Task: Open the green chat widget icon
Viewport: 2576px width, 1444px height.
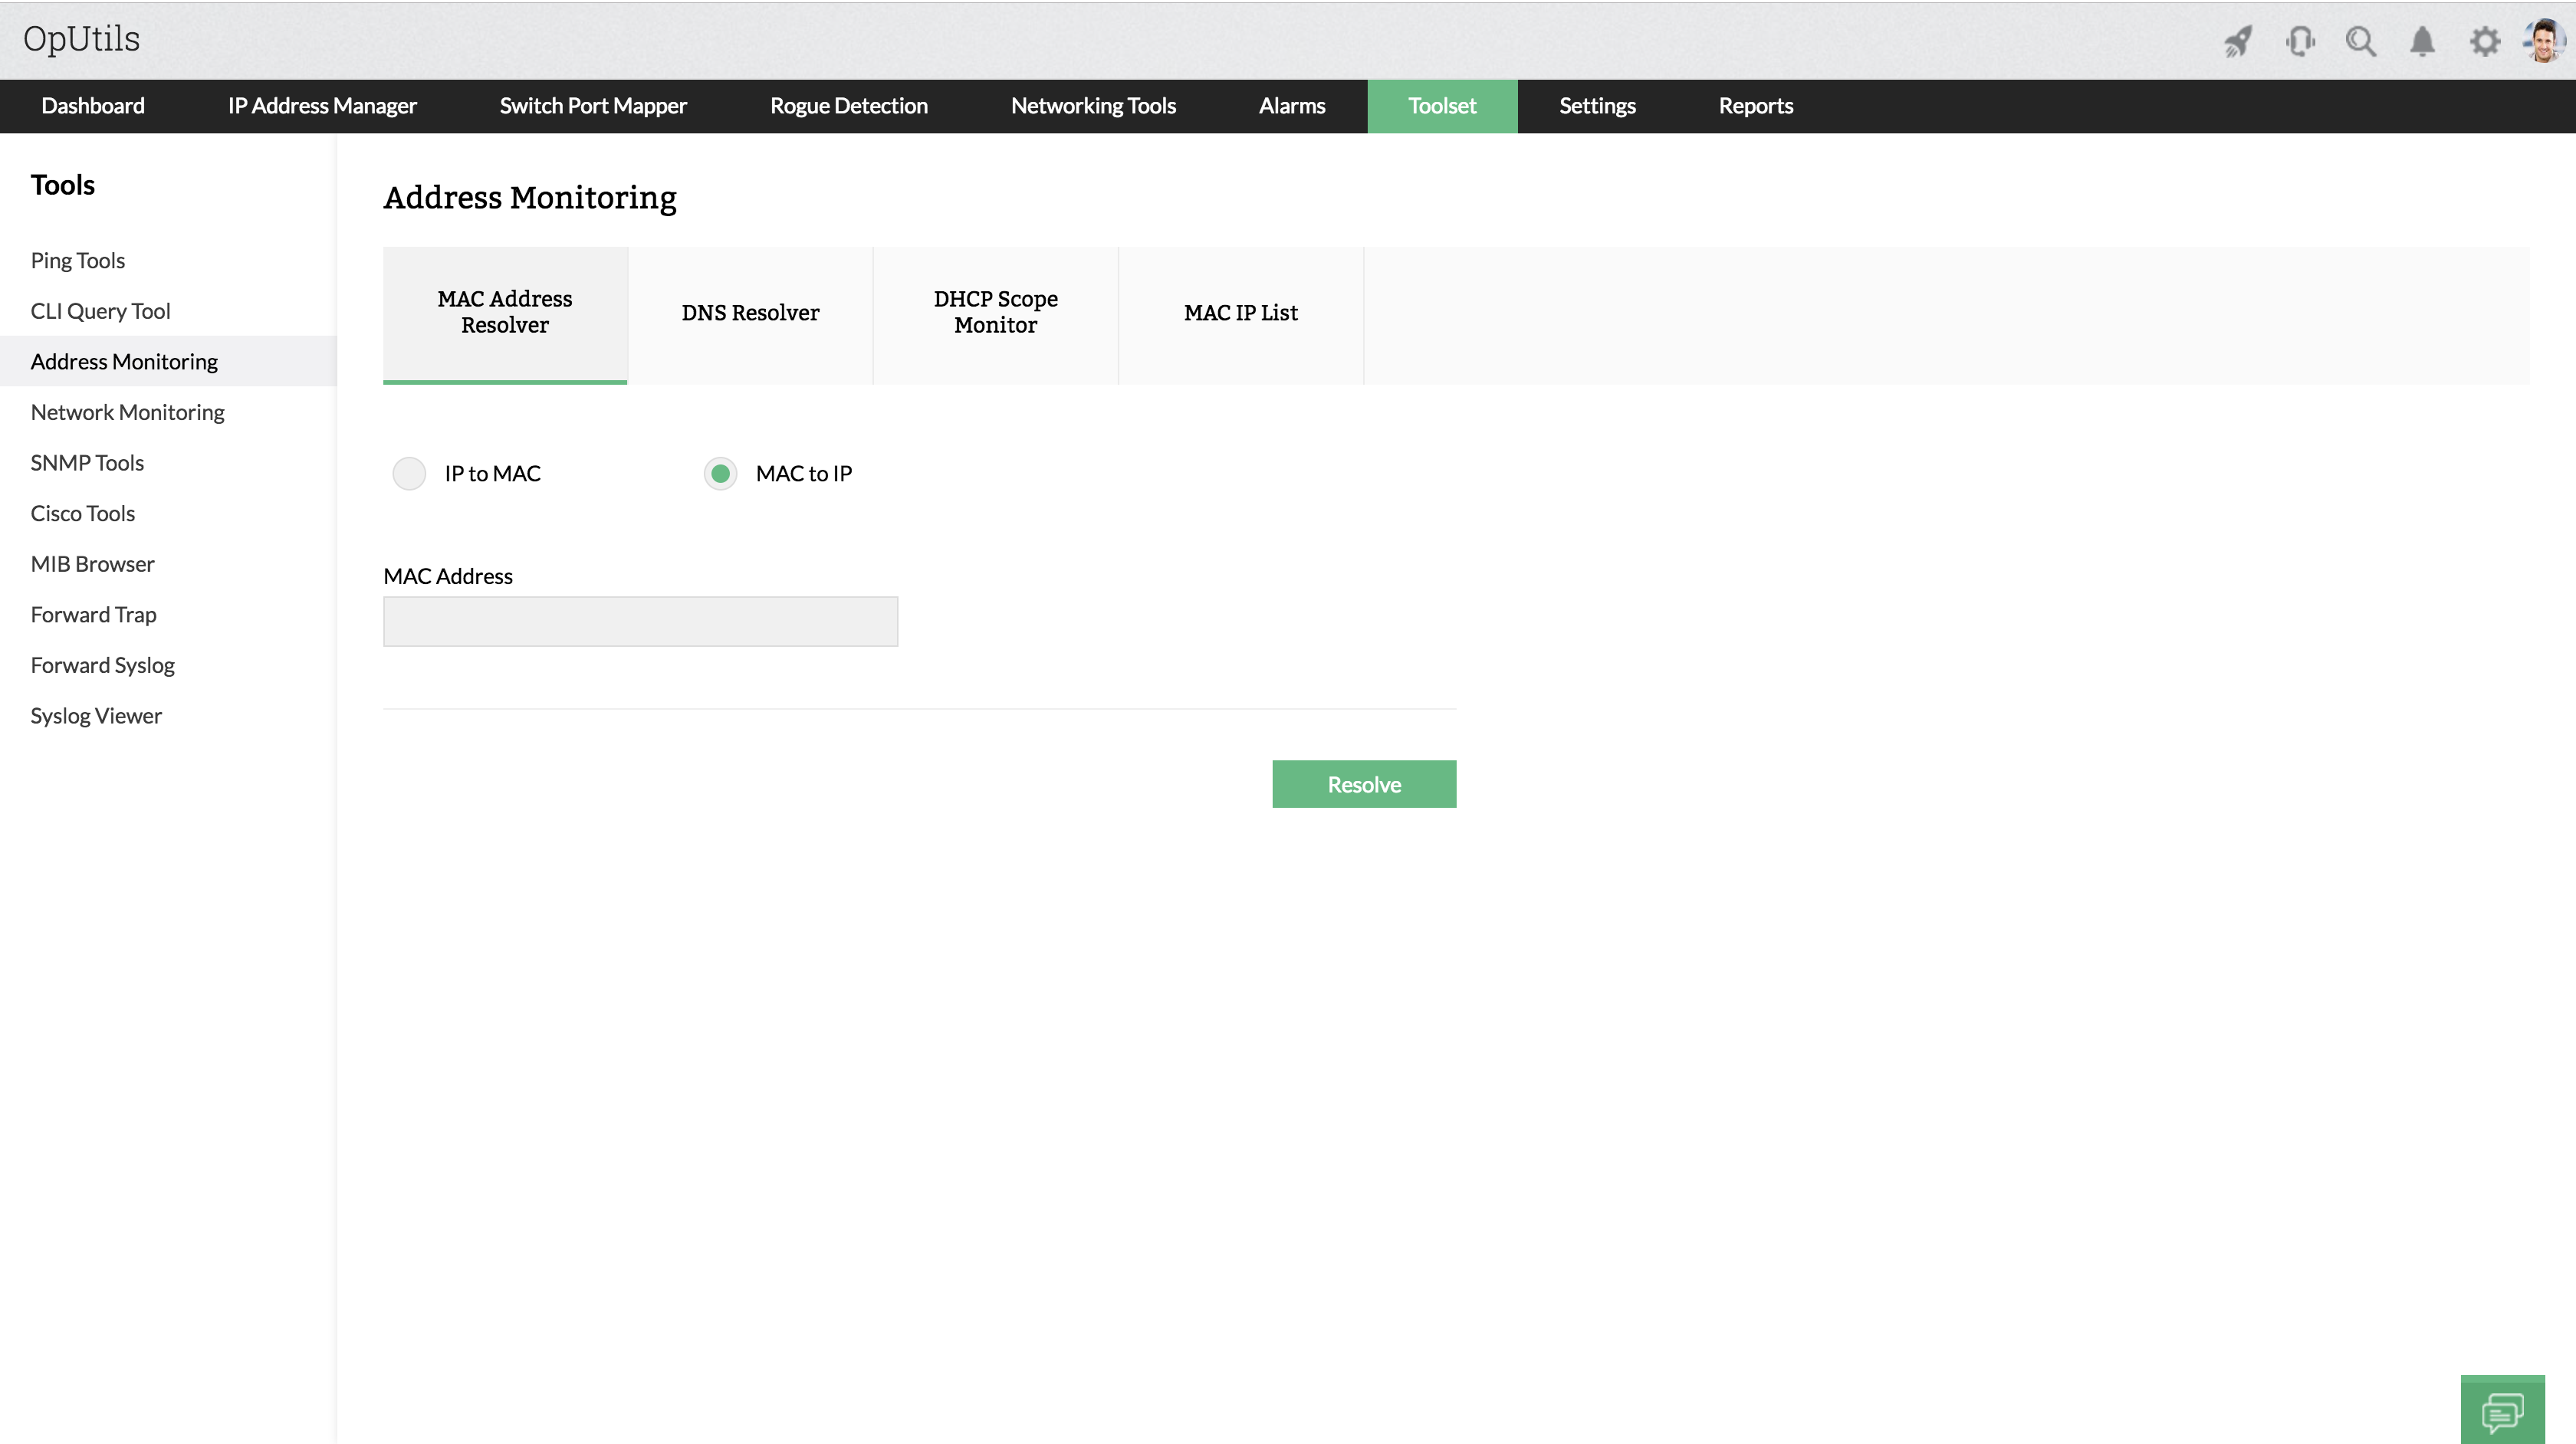Action: point(2502,1411)
